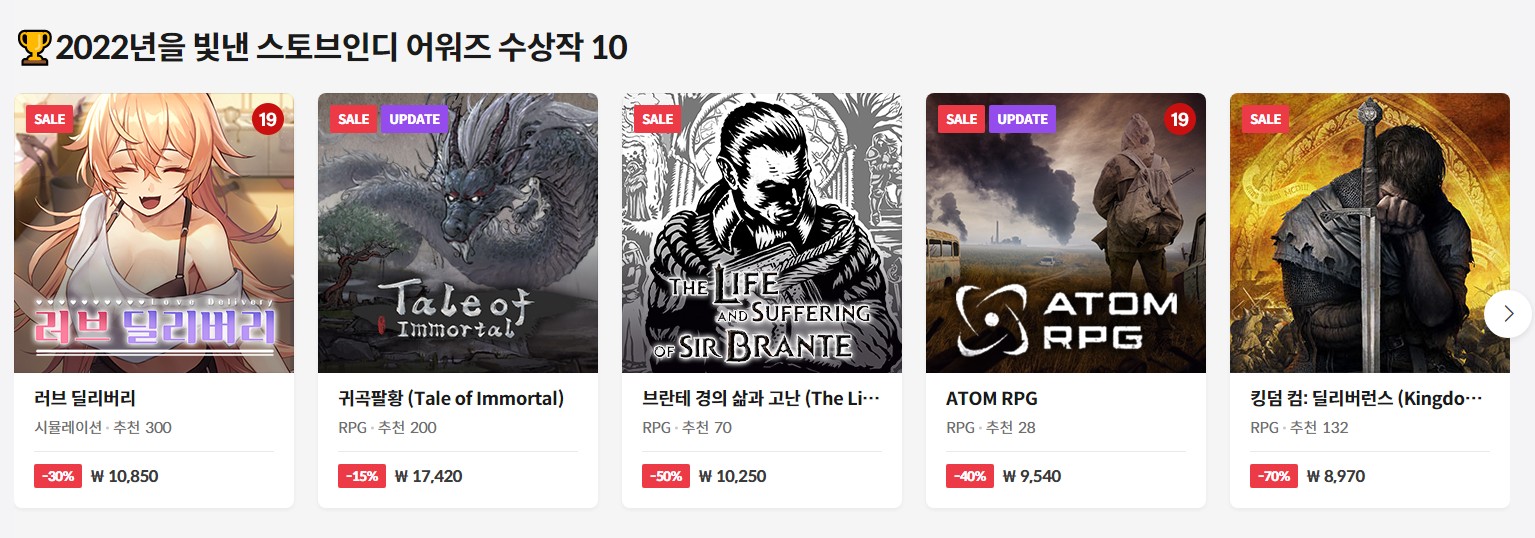Click the UPDATE badge on Tale of Immortal
Viewport: 1535px width, 538px height.
[414, 119]
